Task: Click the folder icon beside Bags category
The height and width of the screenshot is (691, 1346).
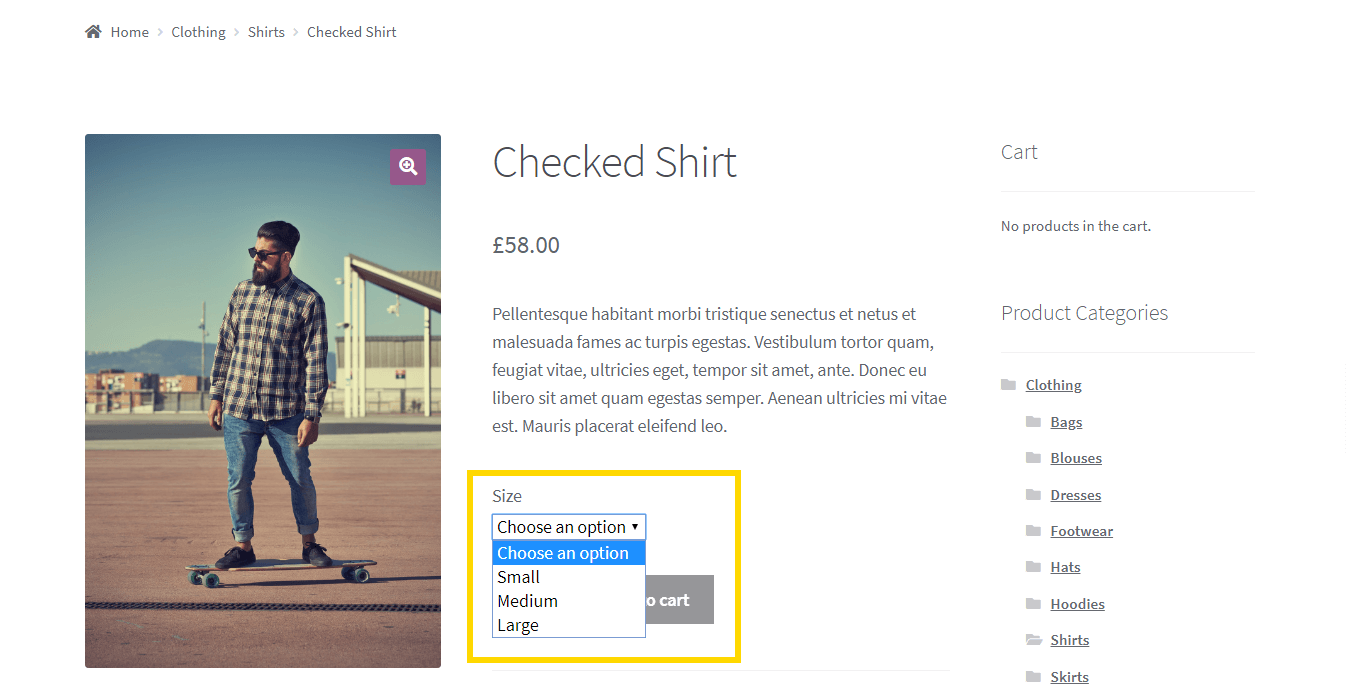Action: pyautogui.click(x=1034, y=421)
